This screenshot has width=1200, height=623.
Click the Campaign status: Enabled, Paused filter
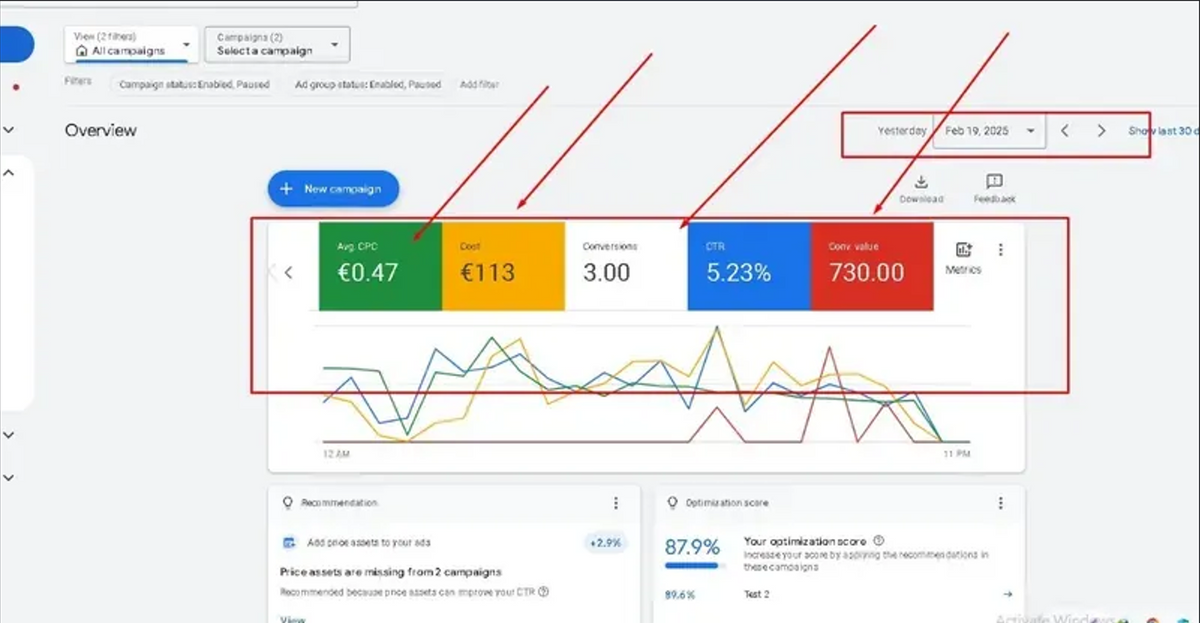click(x=194, y=85)
